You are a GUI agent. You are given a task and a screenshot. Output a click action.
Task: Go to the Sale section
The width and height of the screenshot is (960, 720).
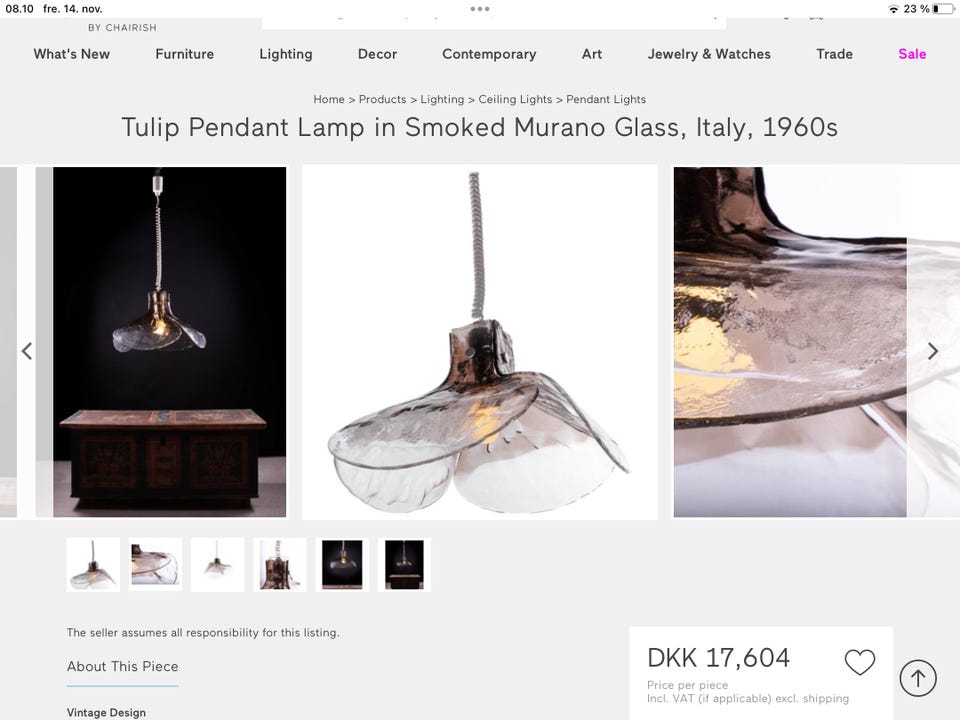[x=912, y=54]
